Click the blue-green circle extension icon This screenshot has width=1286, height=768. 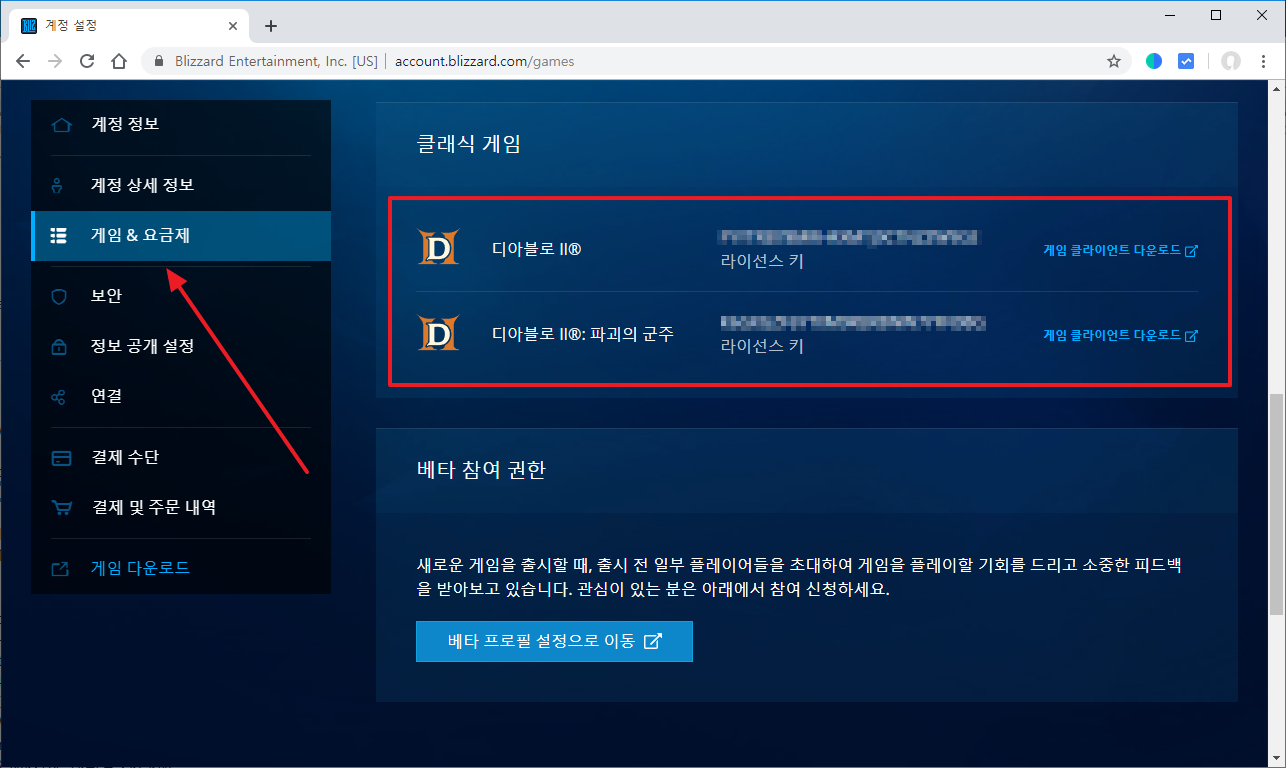(1154, 61)
